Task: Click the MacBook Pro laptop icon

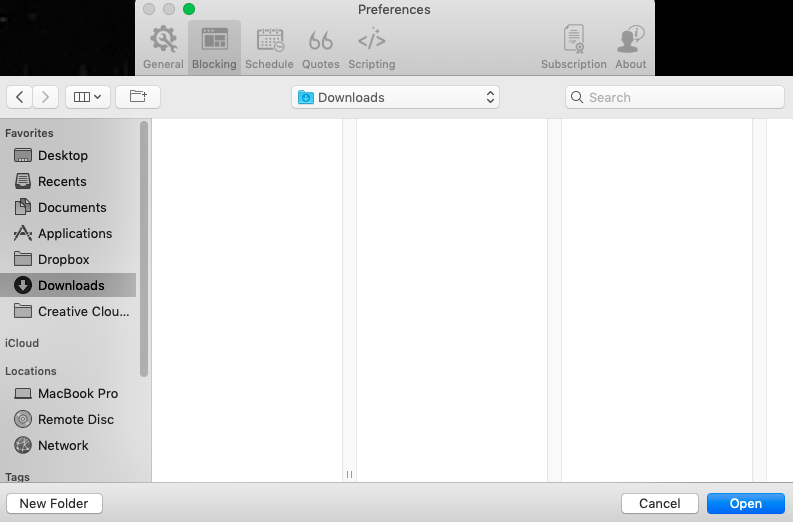Action: coord(23,394)
